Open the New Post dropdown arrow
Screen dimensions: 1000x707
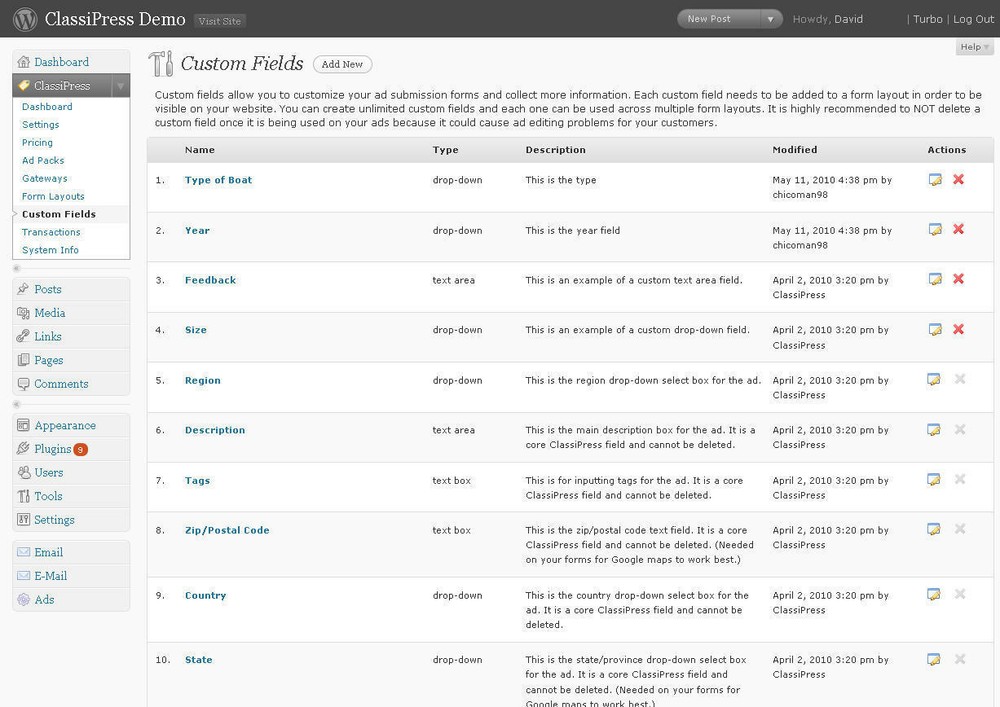click(770, 19)
